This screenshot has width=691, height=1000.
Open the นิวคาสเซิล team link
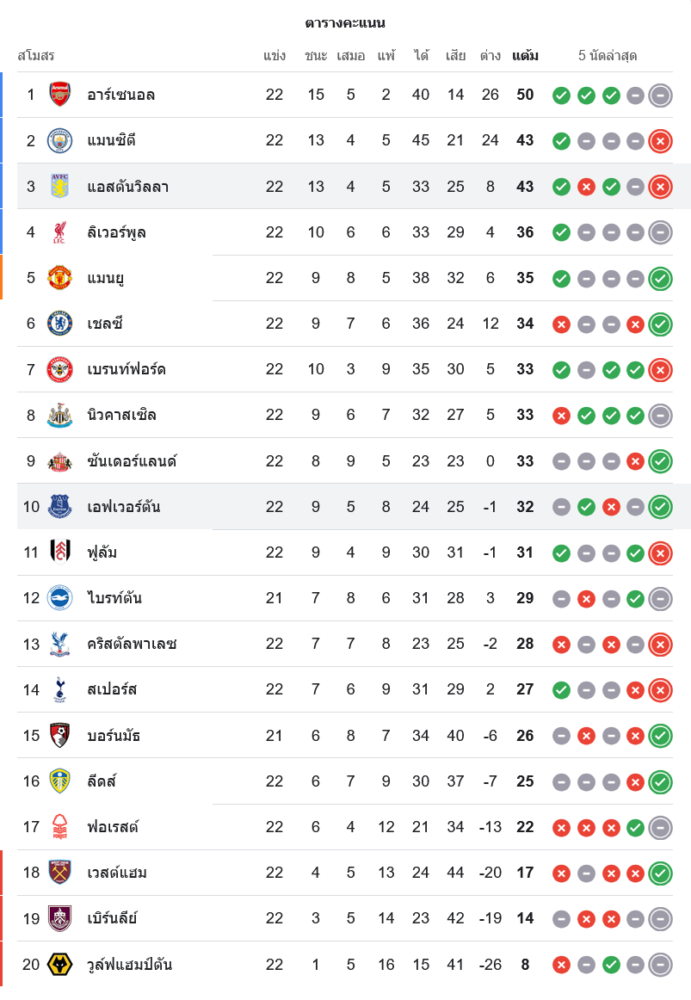click(121, 415)
